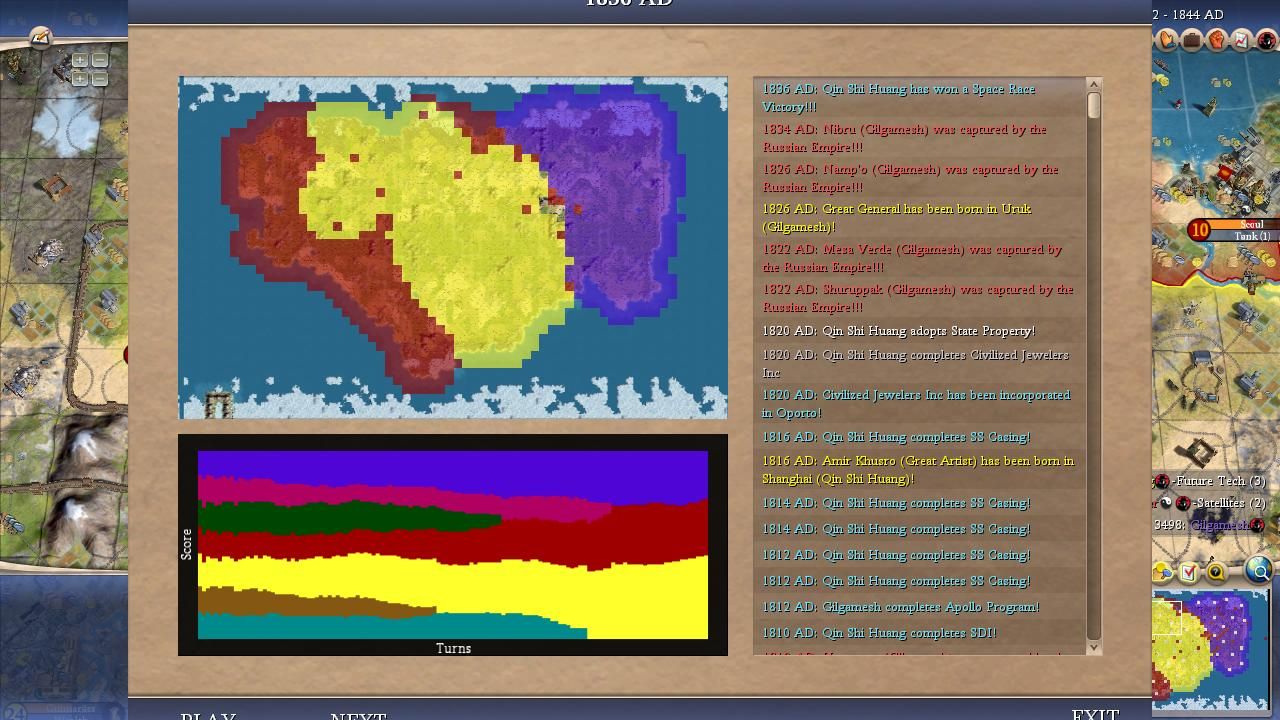Screen dimensions: 1280x720
Task: Click the 'Score' axis label
Action: [x=186, y=544]
